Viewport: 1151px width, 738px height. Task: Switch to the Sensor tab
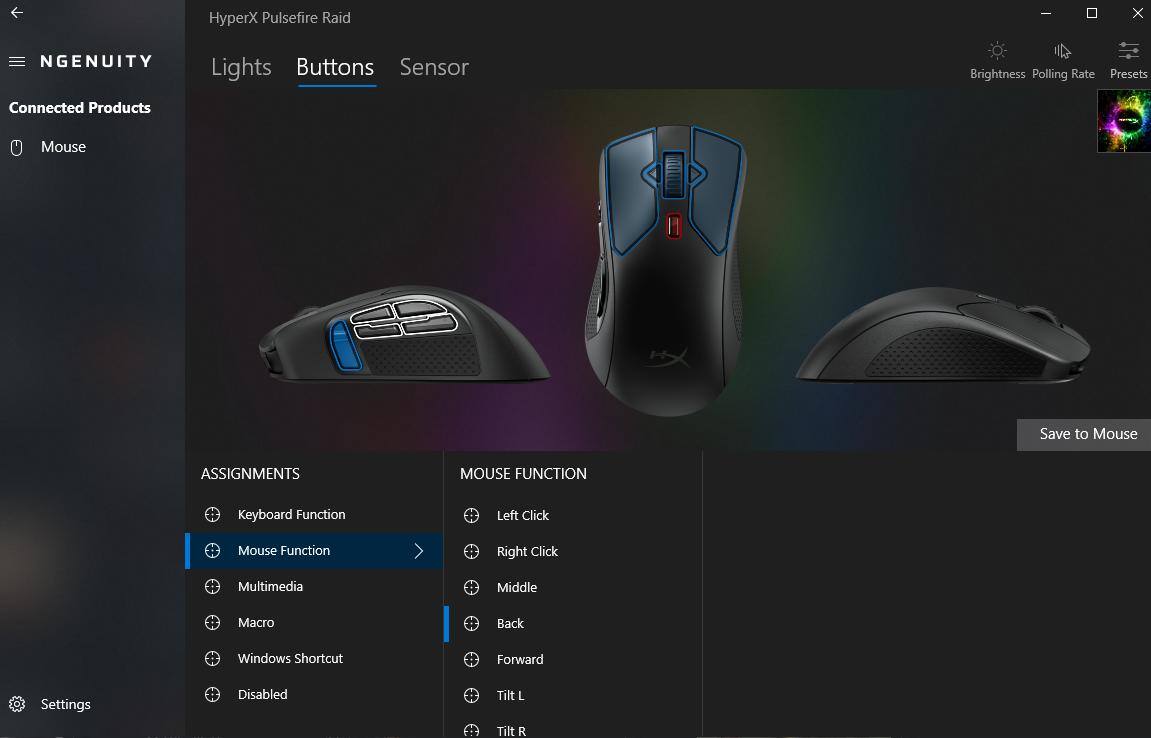click(434, 67)
